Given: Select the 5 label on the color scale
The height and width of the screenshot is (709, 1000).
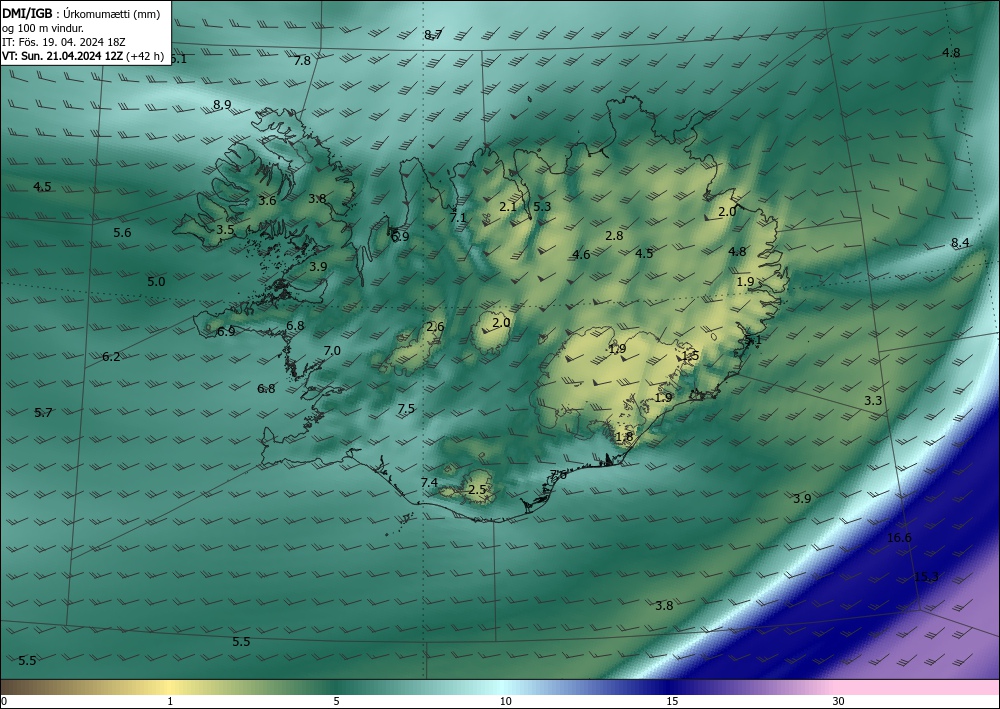Looking at the screenshot, I should click(x=336, y=702).
